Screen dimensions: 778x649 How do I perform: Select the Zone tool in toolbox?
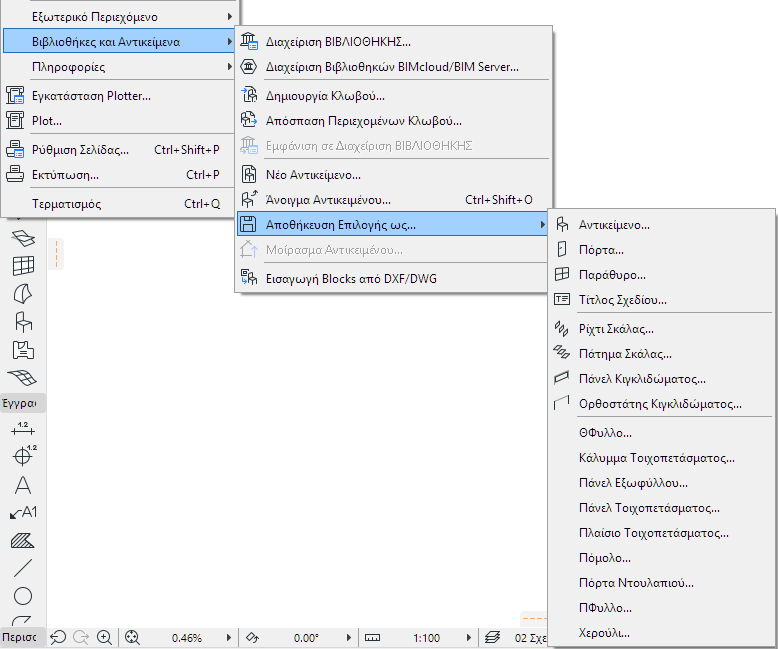23,350
